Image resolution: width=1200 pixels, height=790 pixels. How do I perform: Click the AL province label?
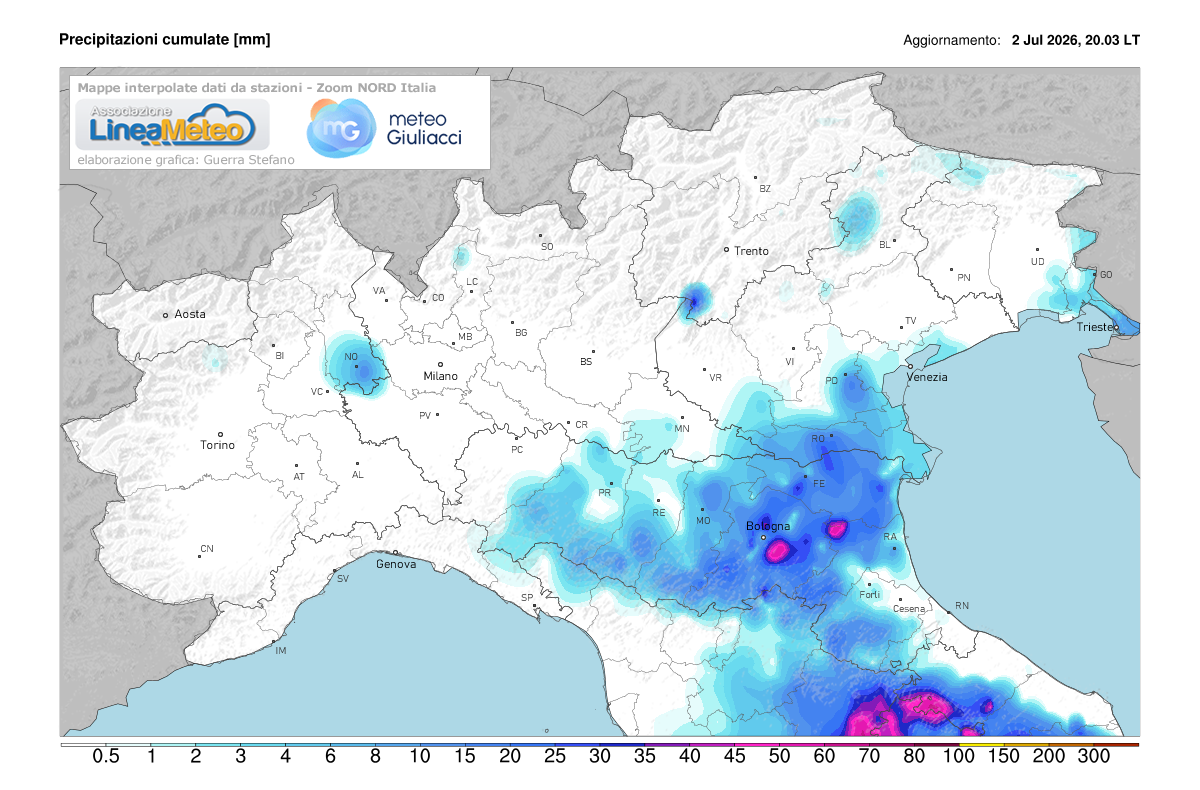click(x=358, y=474)
